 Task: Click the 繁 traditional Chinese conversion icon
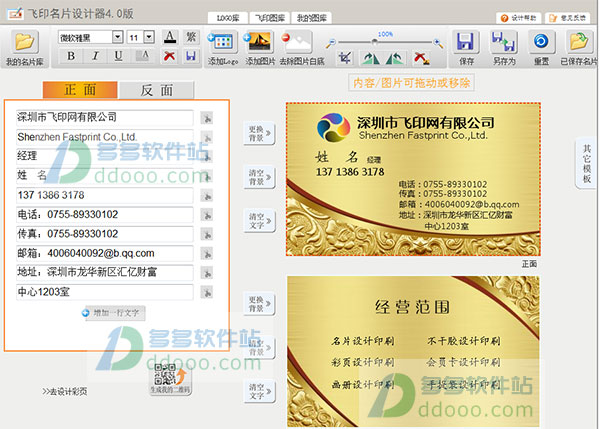191,38
